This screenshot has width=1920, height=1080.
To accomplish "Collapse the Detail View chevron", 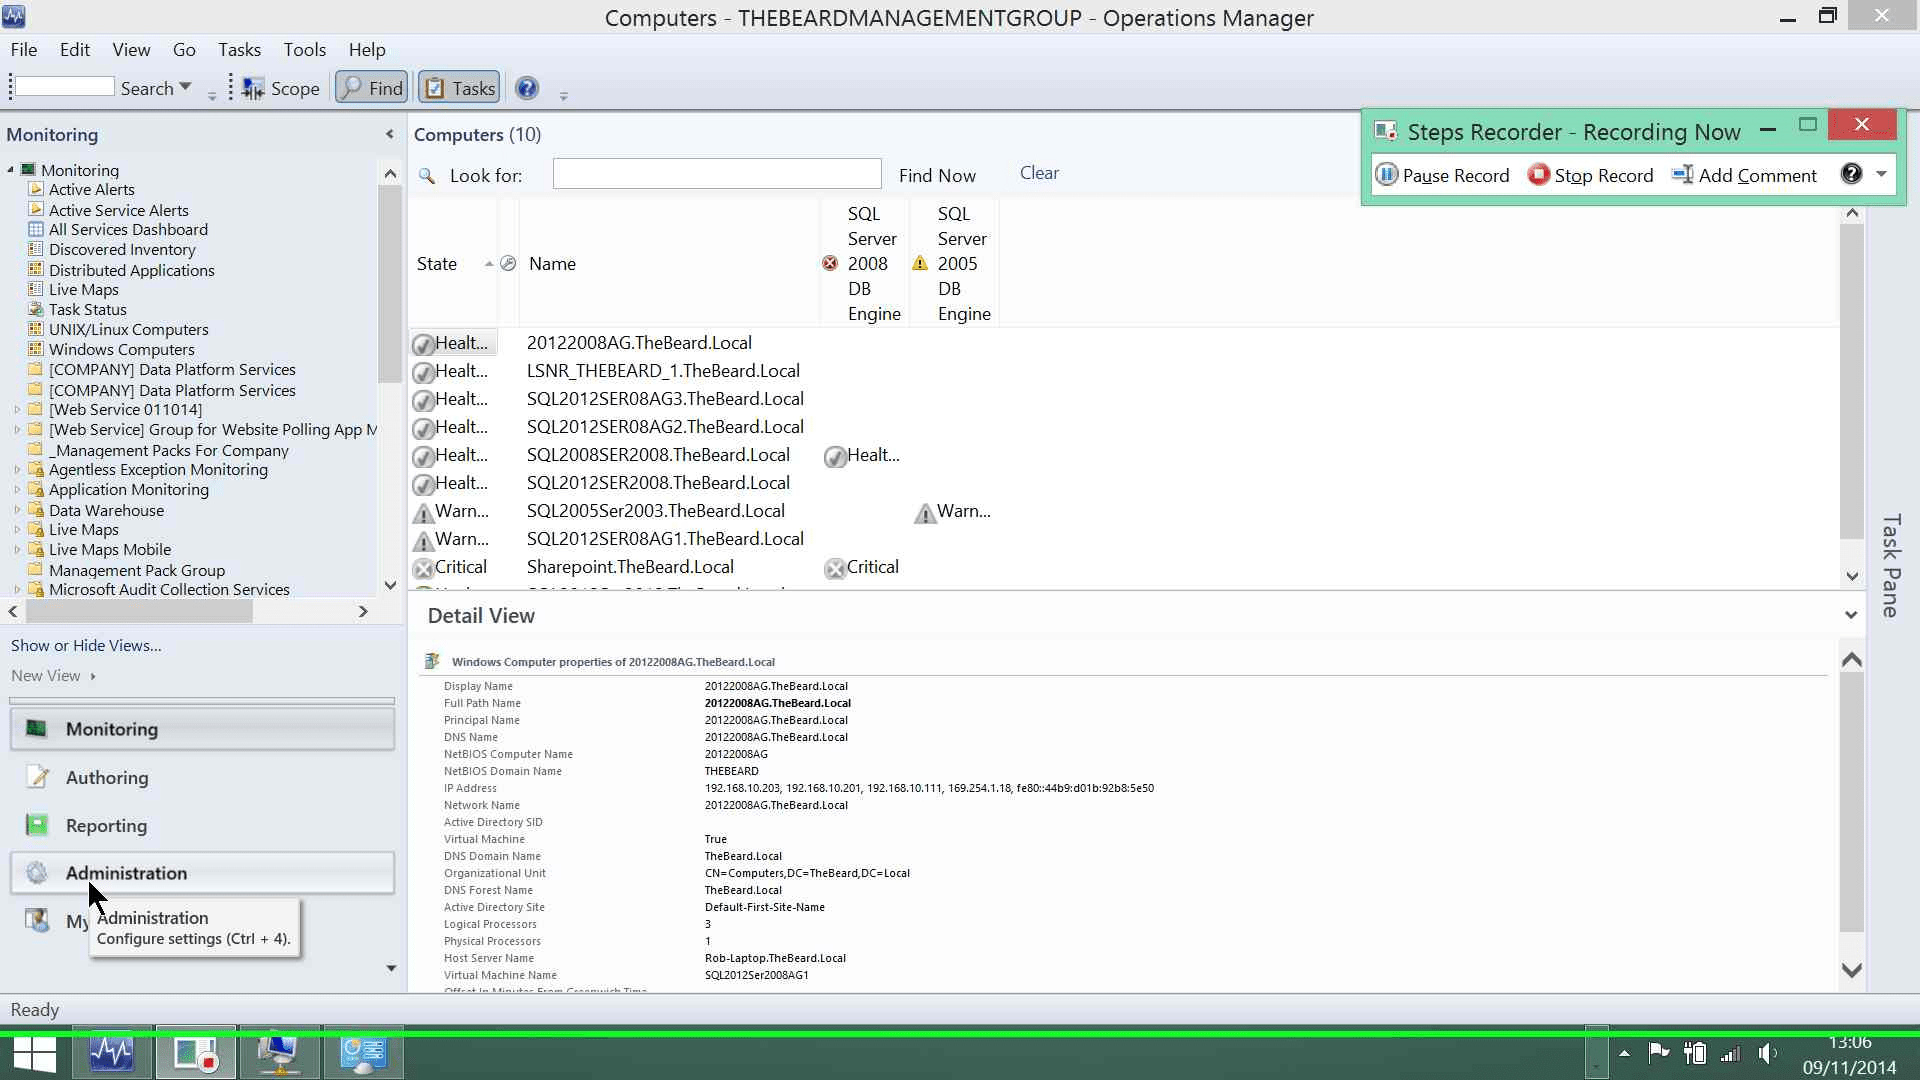I will [1851, 615].
